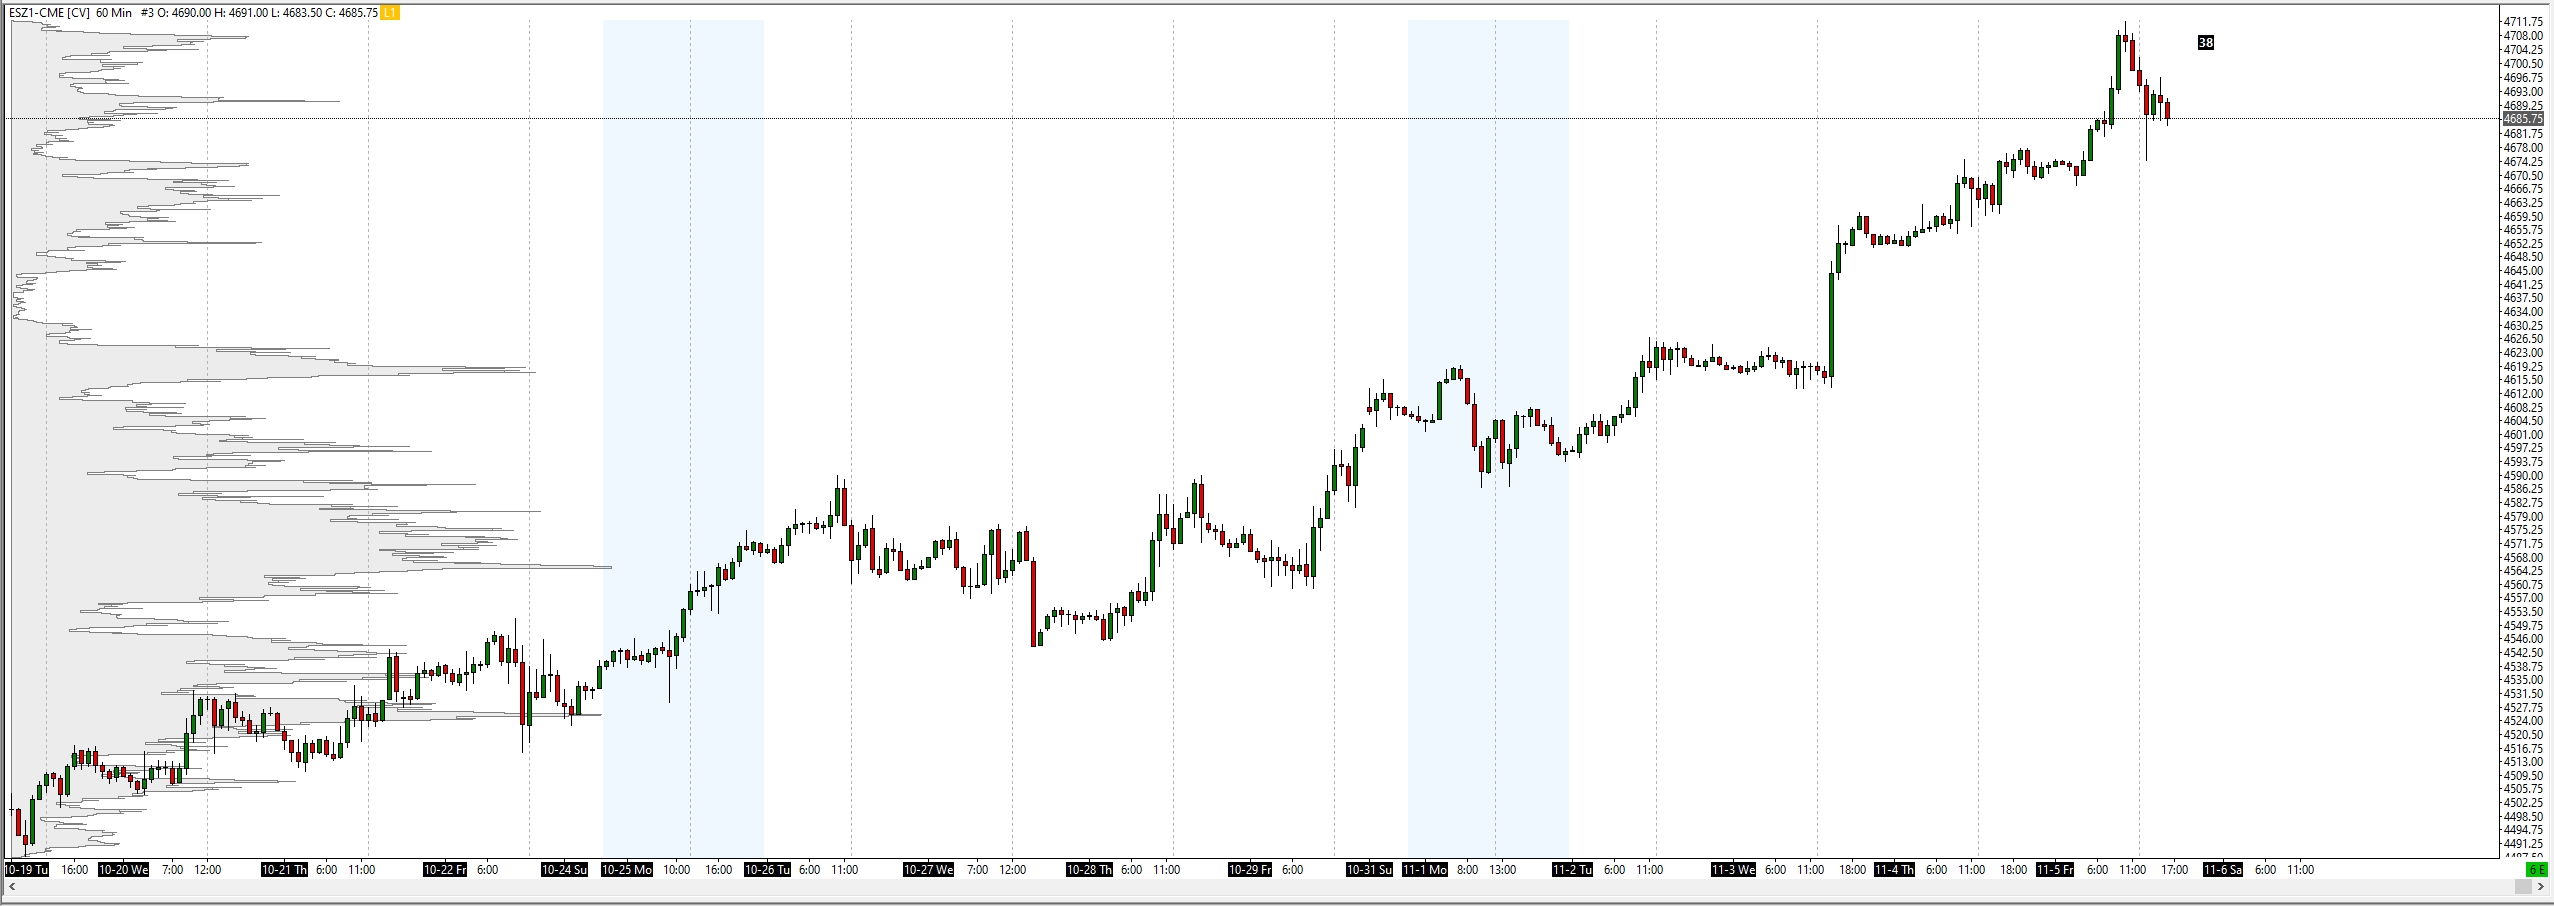Click the black 38 label box
The width and height of the screenshot is (2554, 906).
pyautogui.click(x=2205, y=43)
